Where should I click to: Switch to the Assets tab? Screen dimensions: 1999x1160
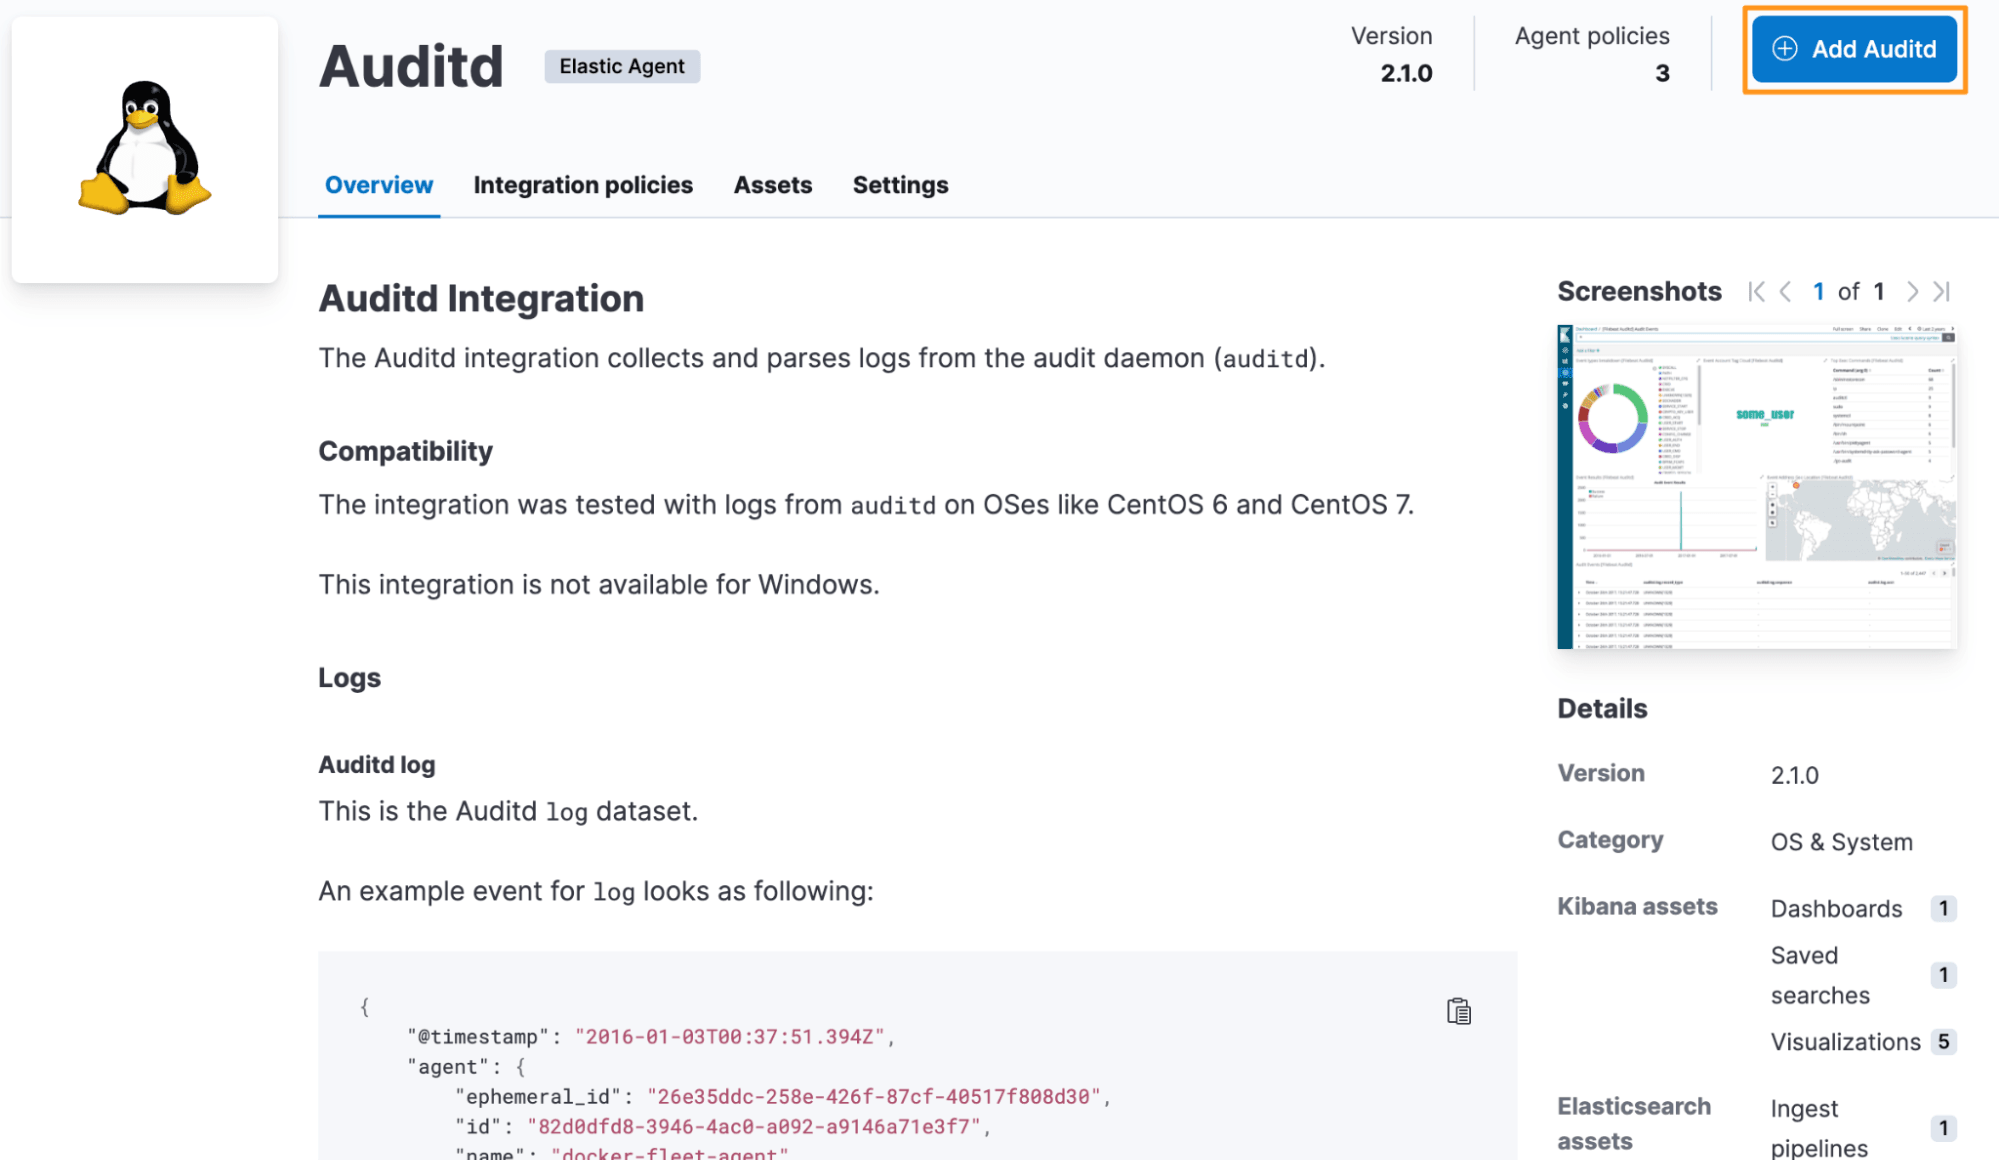(773, 185)
